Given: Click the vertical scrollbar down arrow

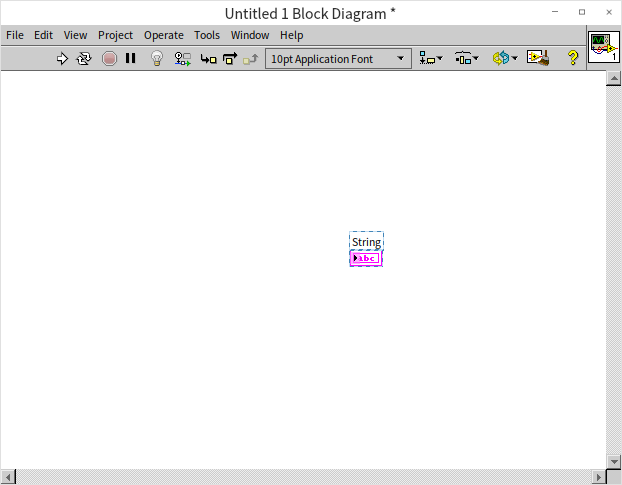Looking at the screenshot, I should pyautogui.click(x=614, y=460).
